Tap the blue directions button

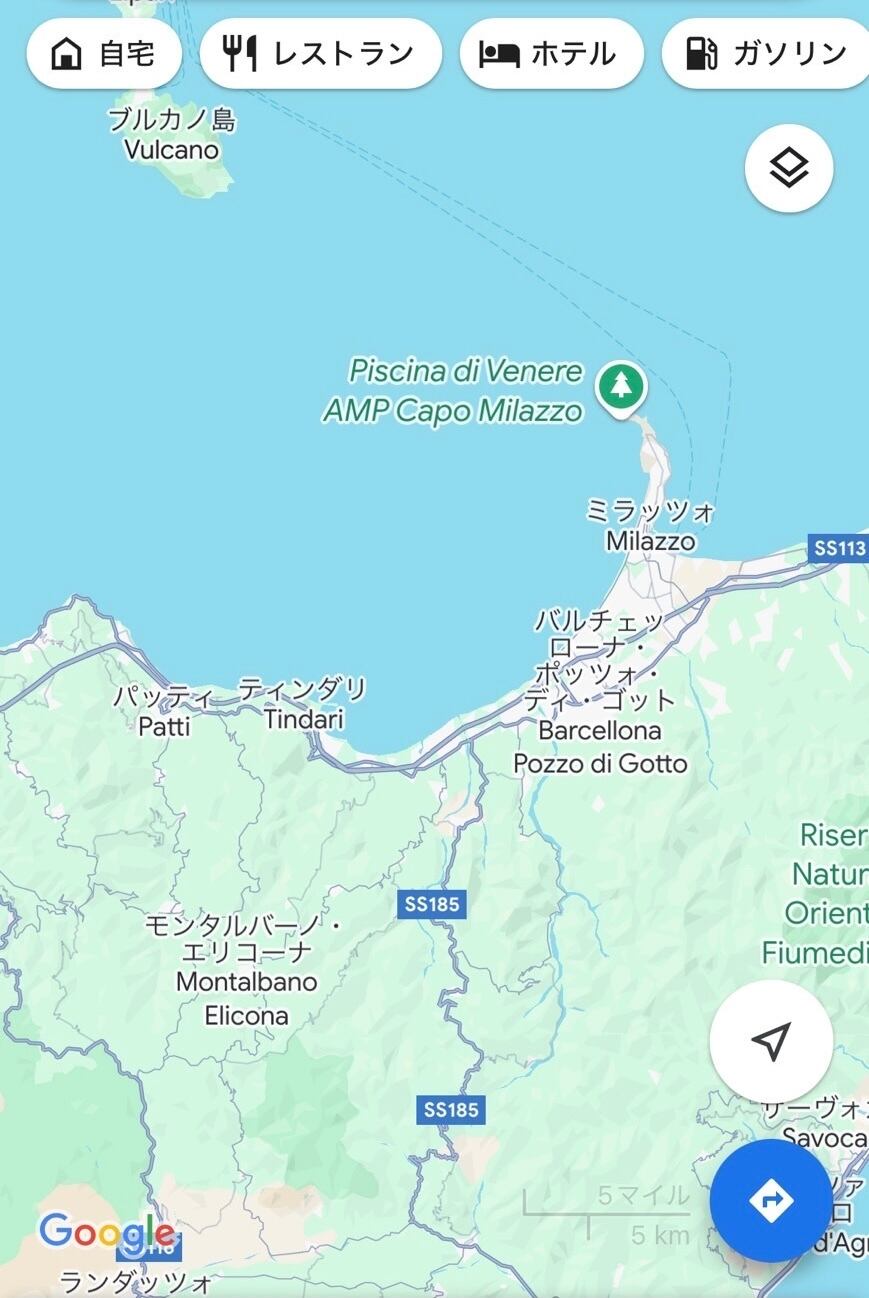(771, 1200)
